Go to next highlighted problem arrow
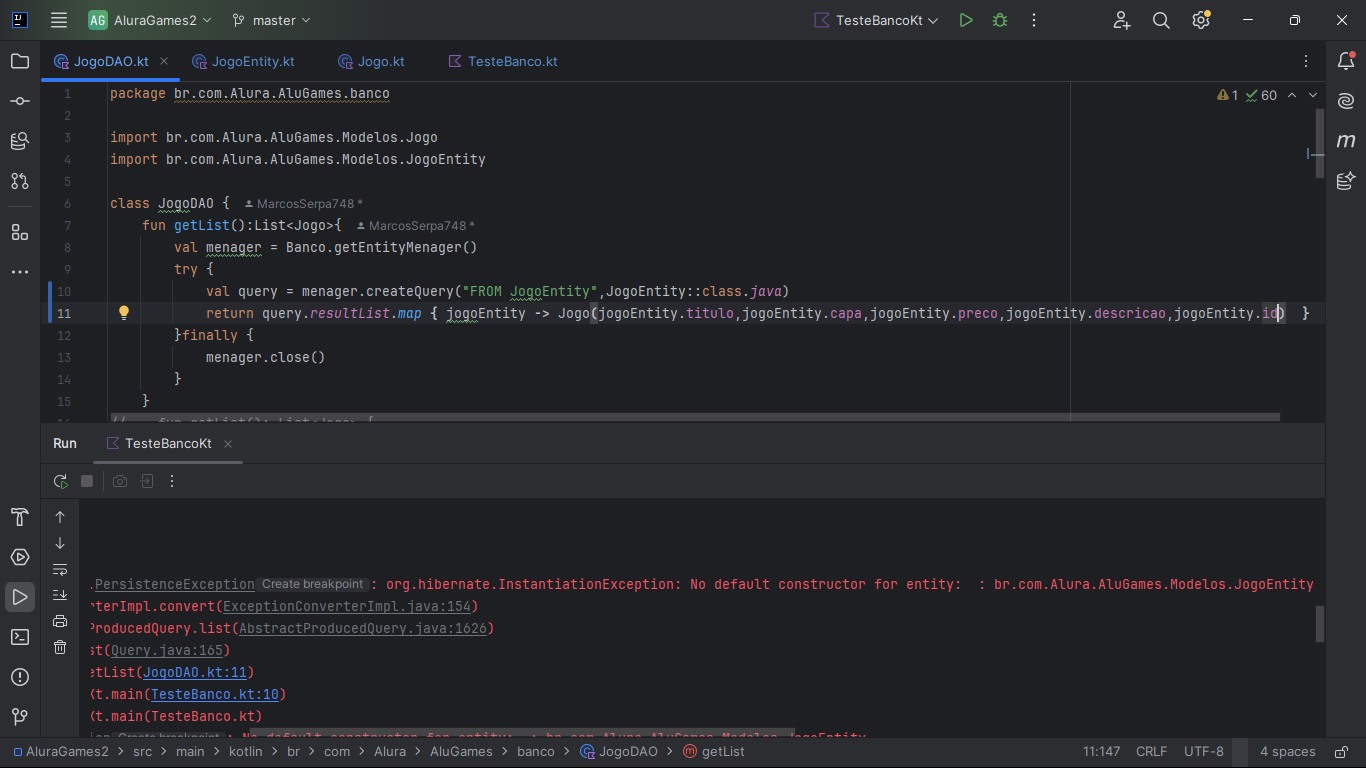This screenshot has width=1366, height=768. pos(1313,95)
